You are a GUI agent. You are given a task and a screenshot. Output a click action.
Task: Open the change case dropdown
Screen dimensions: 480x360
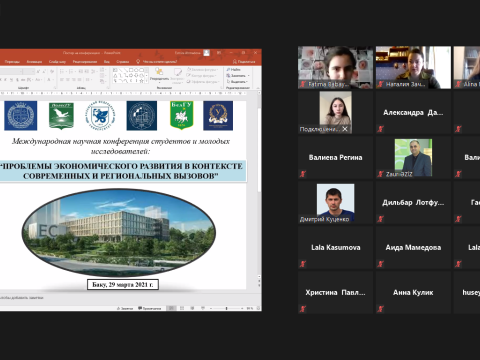coord(39,80)
